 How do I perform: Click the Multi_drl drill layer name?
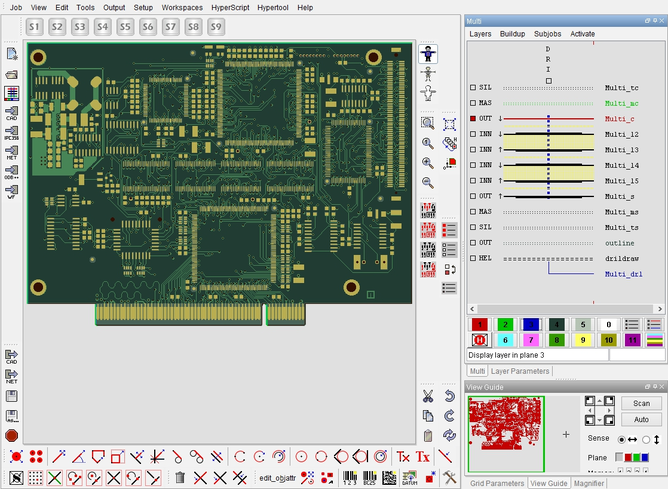(623, 274)
